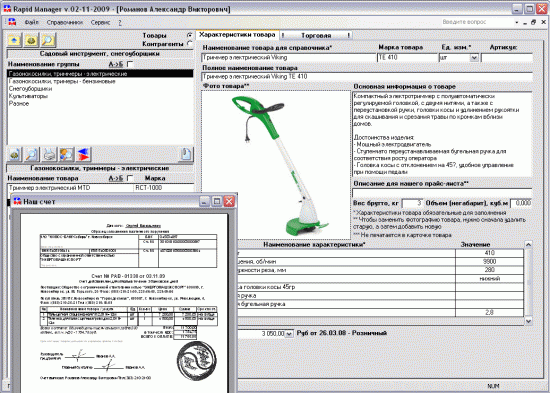The width and height of the screenshot is (550, 393).
Task: Click the value cell 280
Action: (x=489, y=270)
